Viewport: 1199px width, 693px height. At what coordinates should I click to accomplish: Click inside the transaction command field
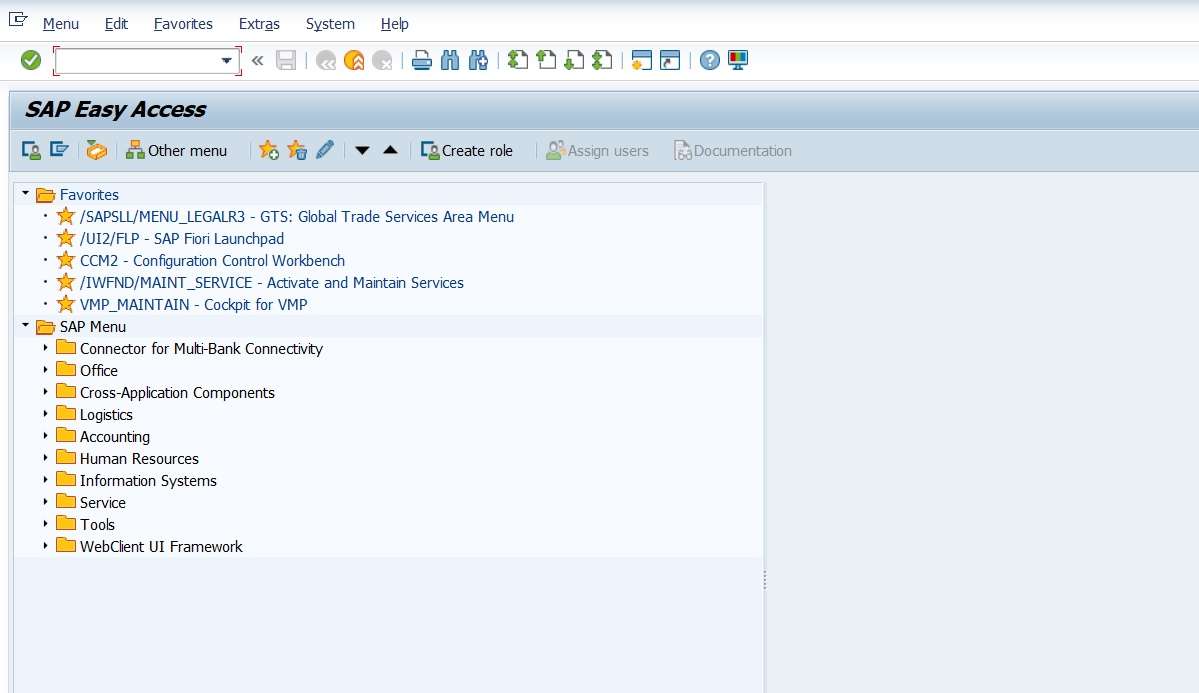point(138,60)
